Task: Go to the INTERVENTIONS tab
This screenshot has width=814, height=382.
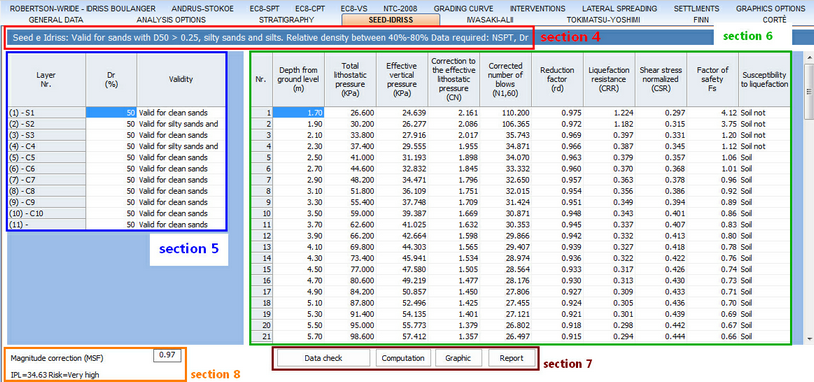Action: [x=537, y=8]
